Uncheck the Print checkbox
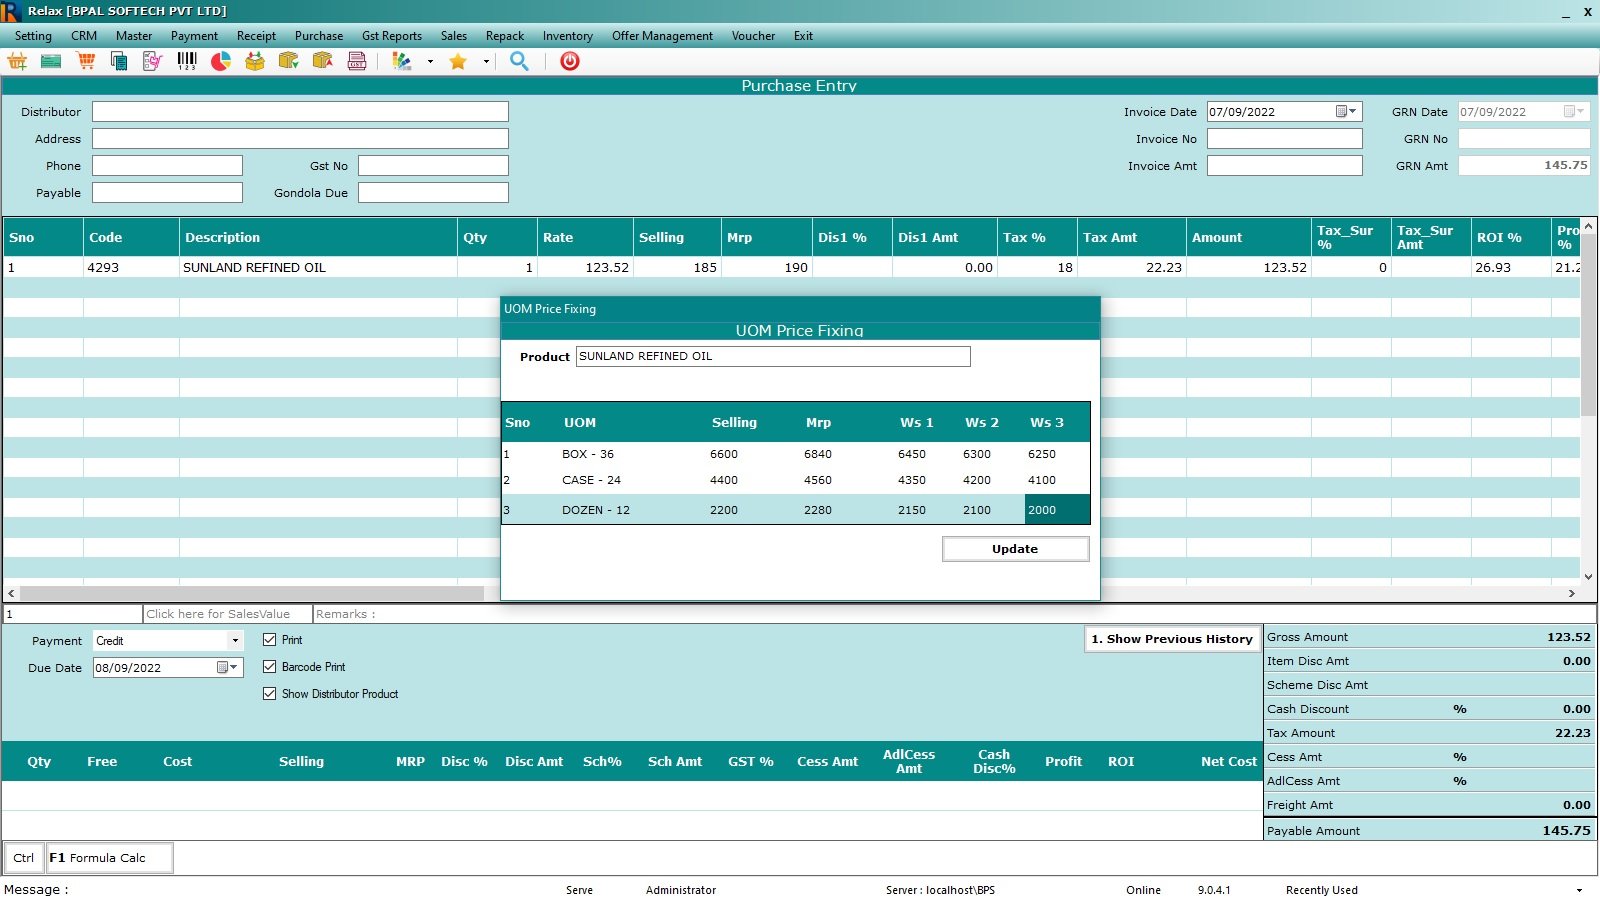This screenshot has width=1600, height=900. 269,640
